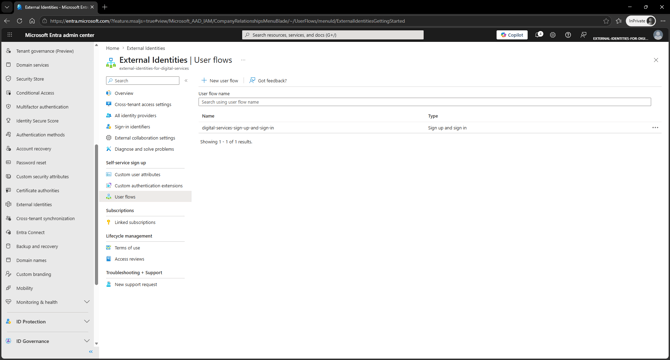Open Backup and recovery

pos(37,246)
